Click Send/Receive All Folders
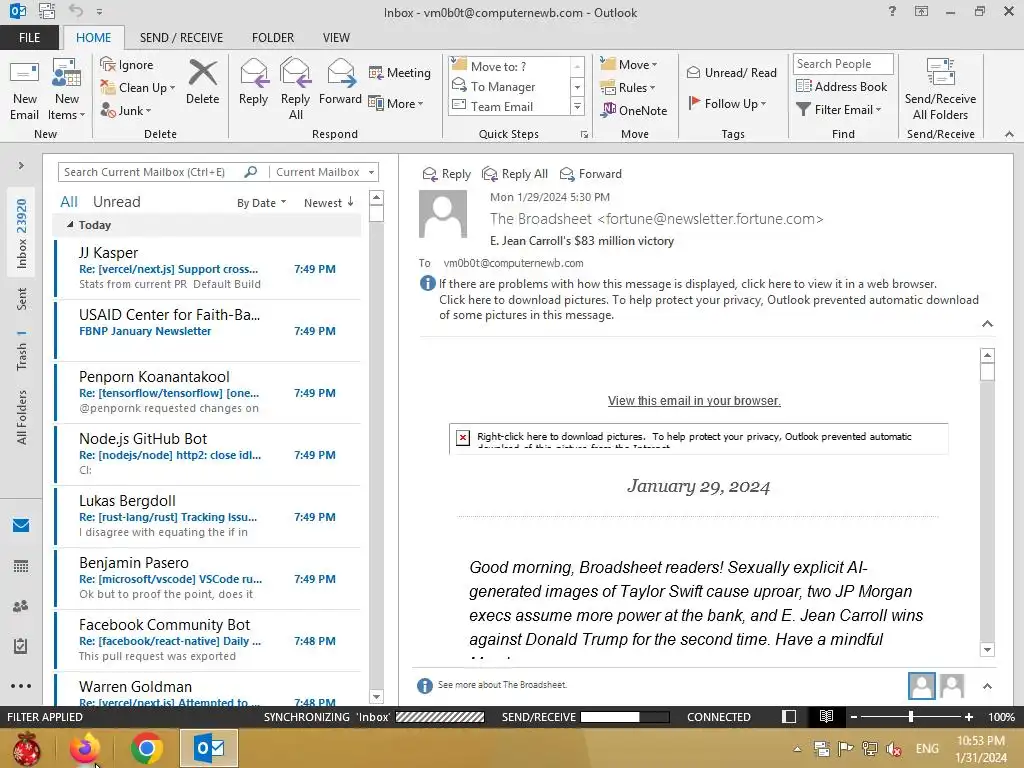 click(x=940, y=90)
